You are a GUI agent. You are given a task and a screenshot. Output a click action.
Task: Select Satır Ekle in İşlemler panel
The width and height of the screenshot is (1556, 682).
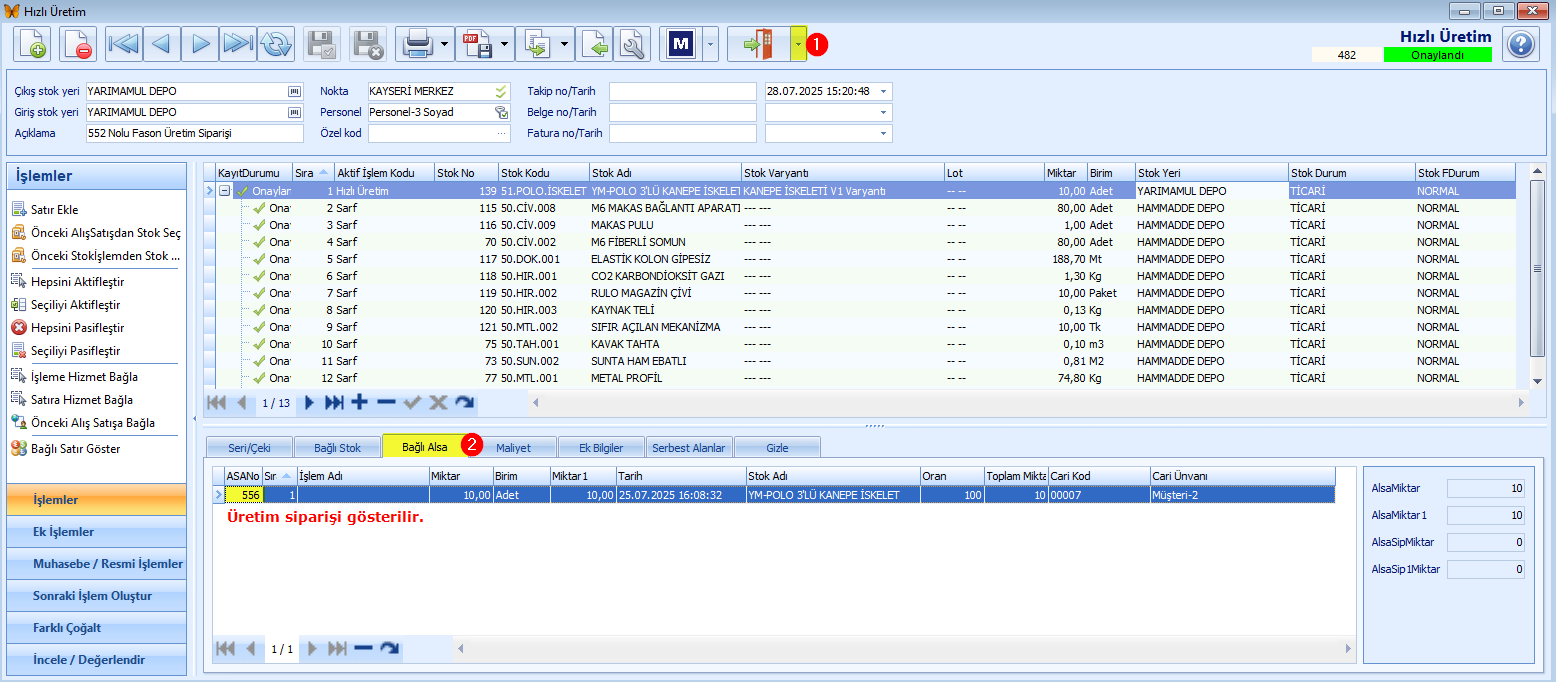tap(55, 209)
